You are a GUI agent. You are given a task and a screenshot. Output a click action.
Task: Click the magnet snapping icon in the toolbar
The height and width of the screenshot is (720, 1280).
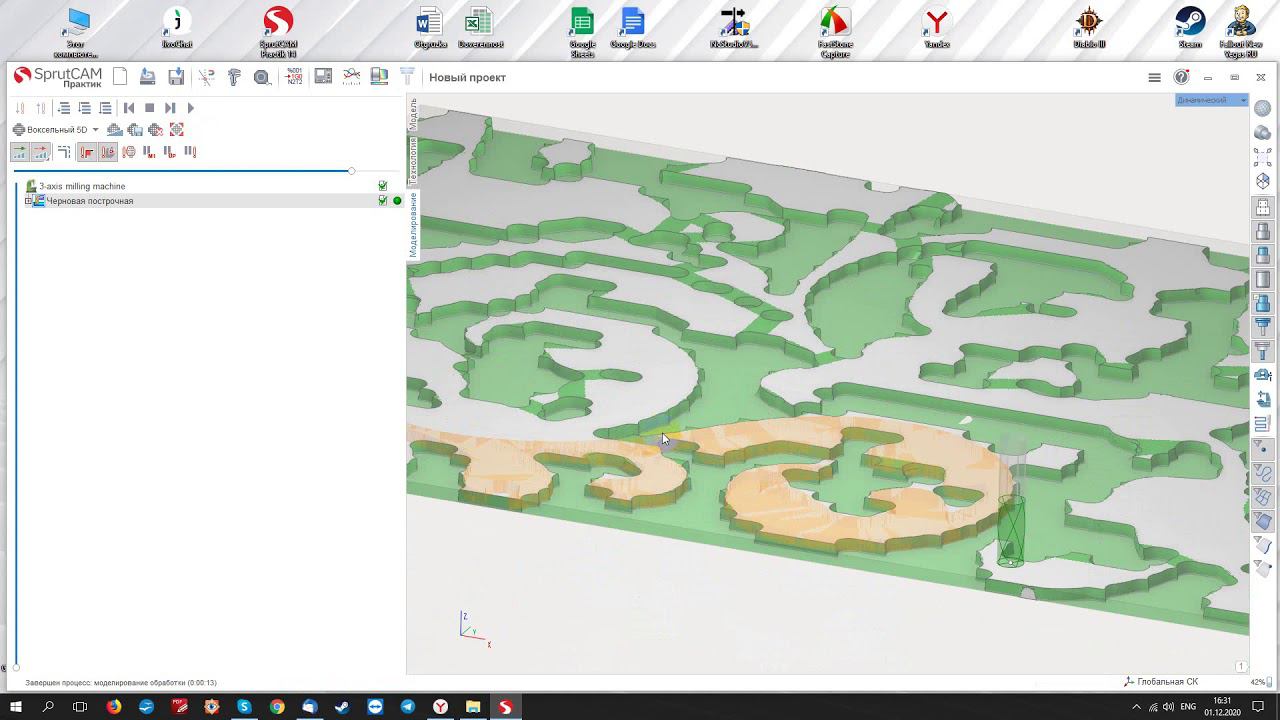coord(206,77)
